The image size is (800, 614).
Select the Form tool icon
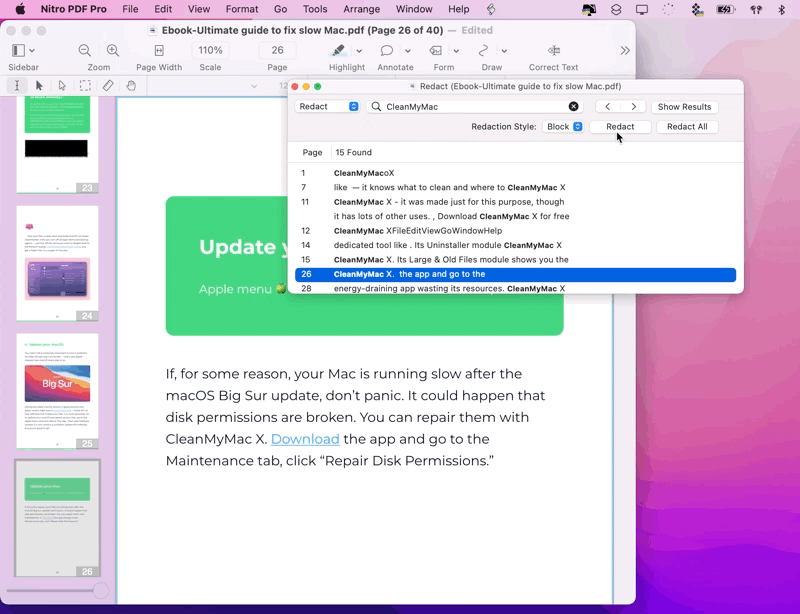tap(436, 51)
